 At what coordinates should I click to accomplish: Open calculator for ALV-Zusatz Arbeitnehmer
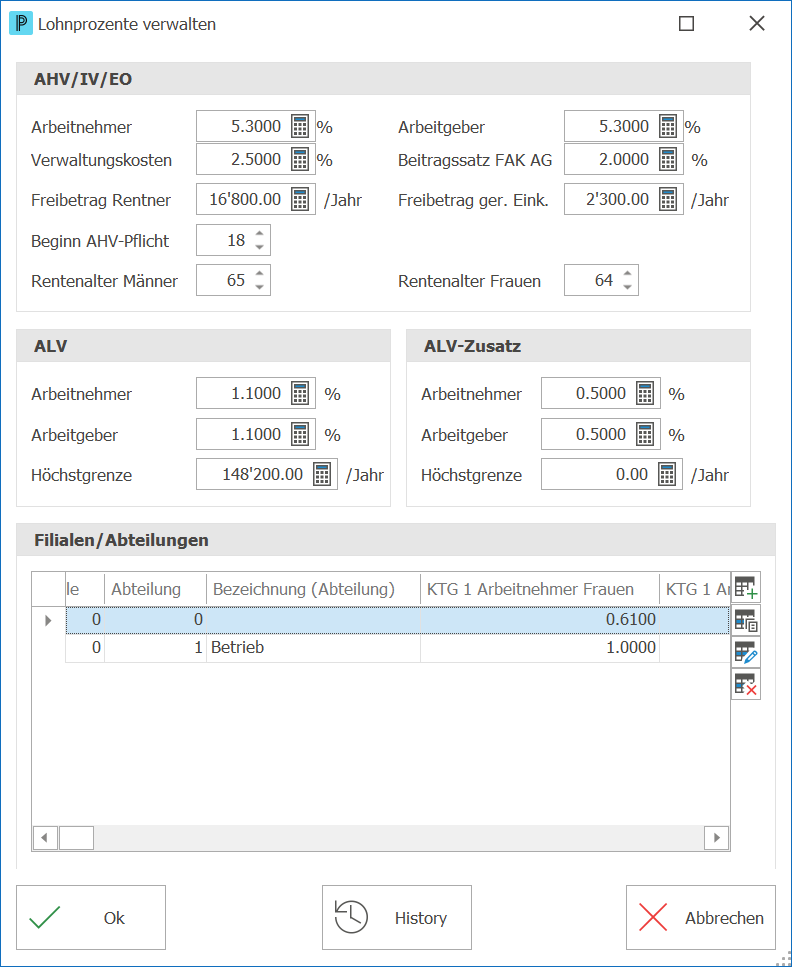645,393
